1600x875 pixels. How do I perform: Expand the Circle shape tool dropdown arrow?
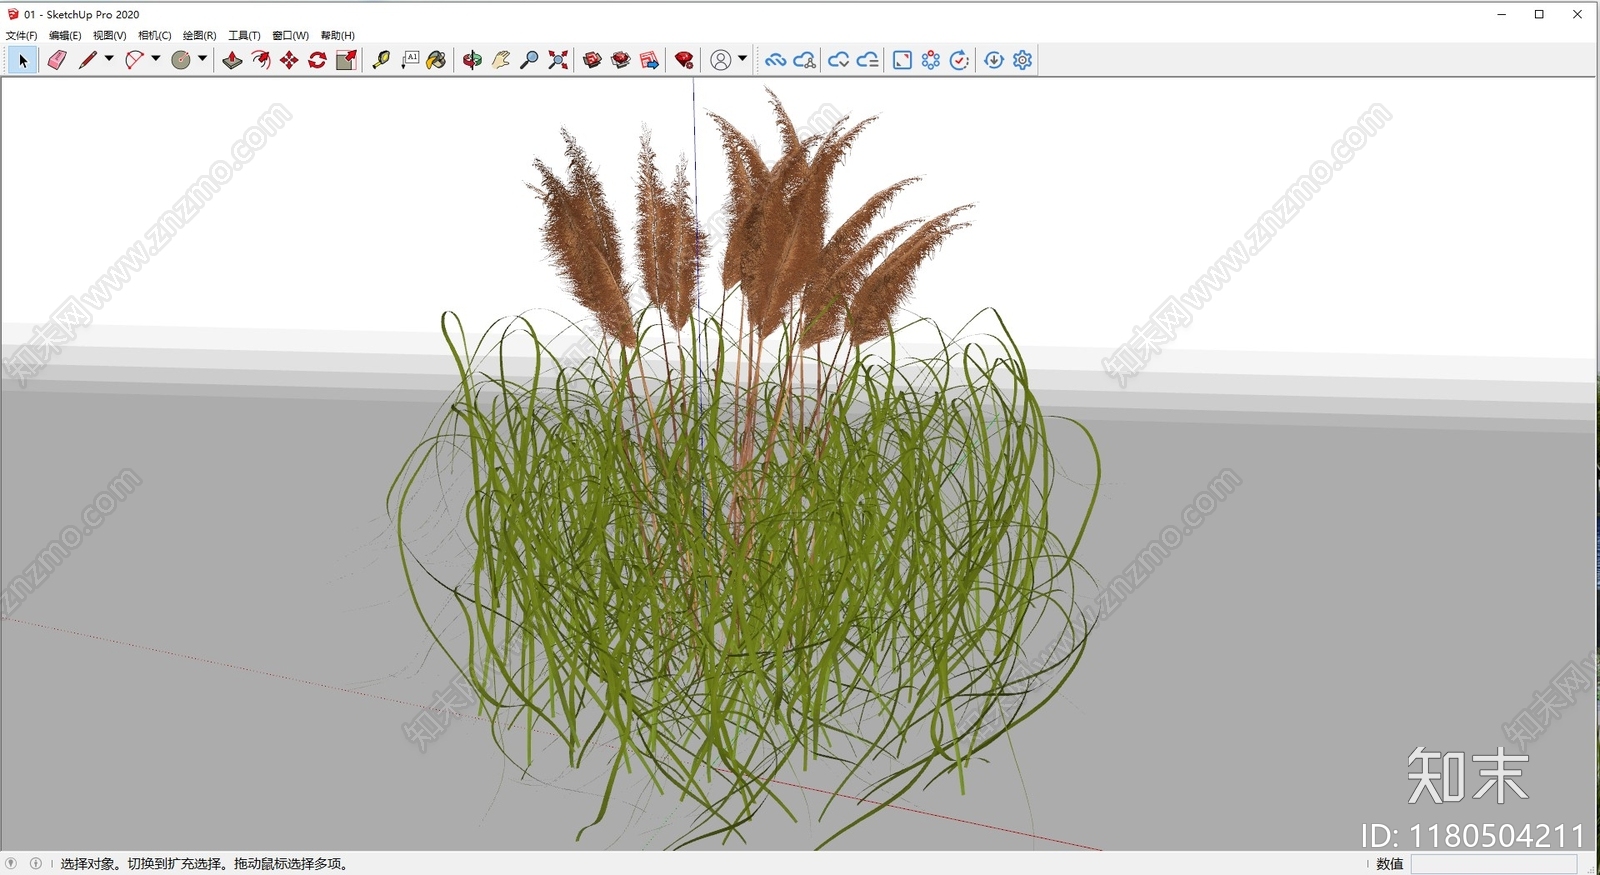pyautogui.click(x=202, y=59)
